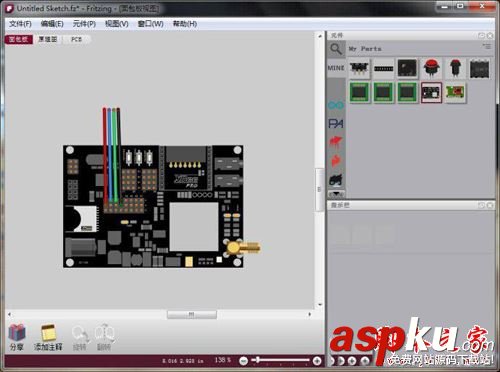Select the blue wire on the canvas
500x372 pixels.
pyautogui.click(x=110, y=153)
